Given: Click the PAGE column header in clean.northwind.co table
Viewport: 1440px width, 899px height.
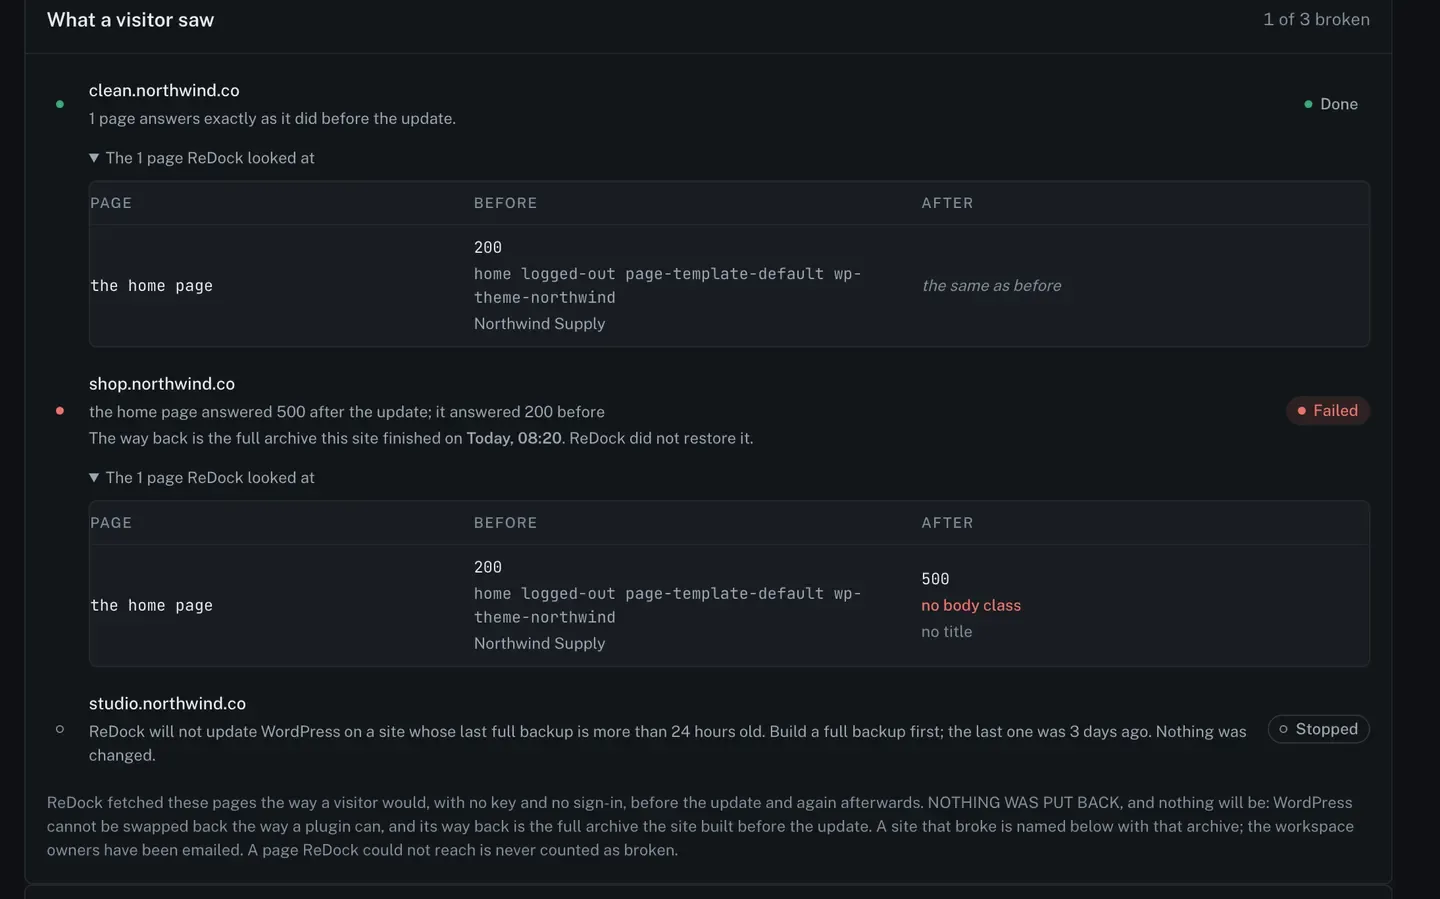Looking at the screenshot, I should click(x=111, y=203).
